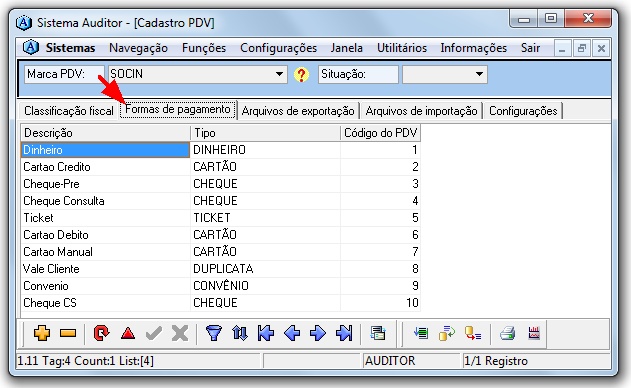The image size is (631, 388).
Task: Switch to the Arquivos de exportação tab
Action: click(x=298, y=111)
